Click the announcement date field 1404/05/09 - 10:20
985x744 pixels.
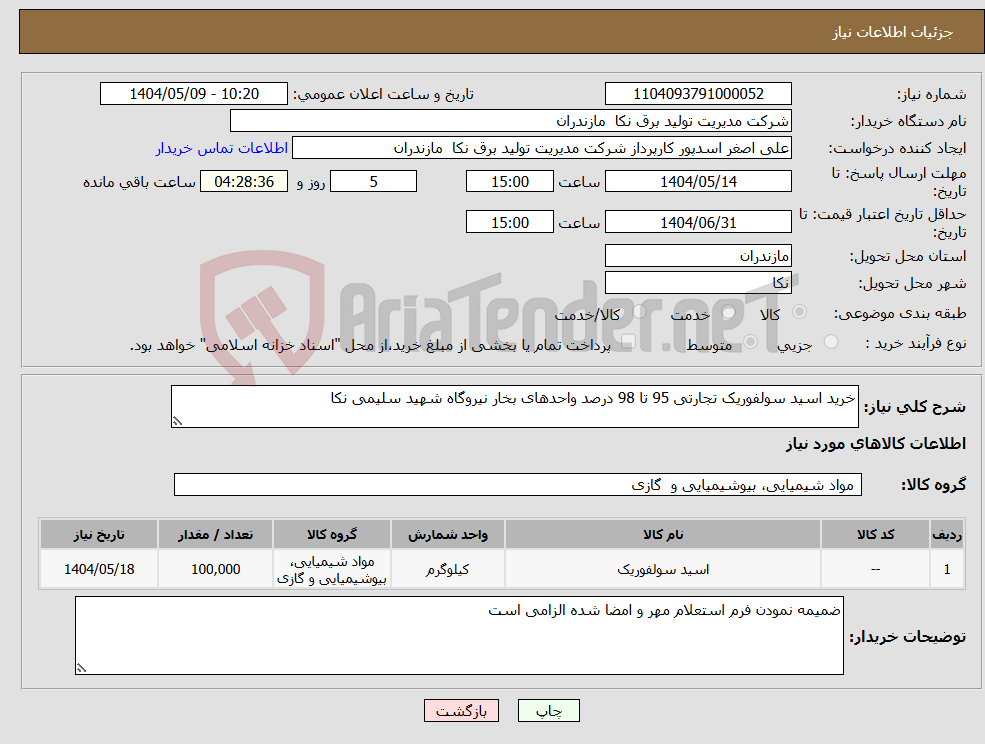pyautogui.click(x=193, y=94)
